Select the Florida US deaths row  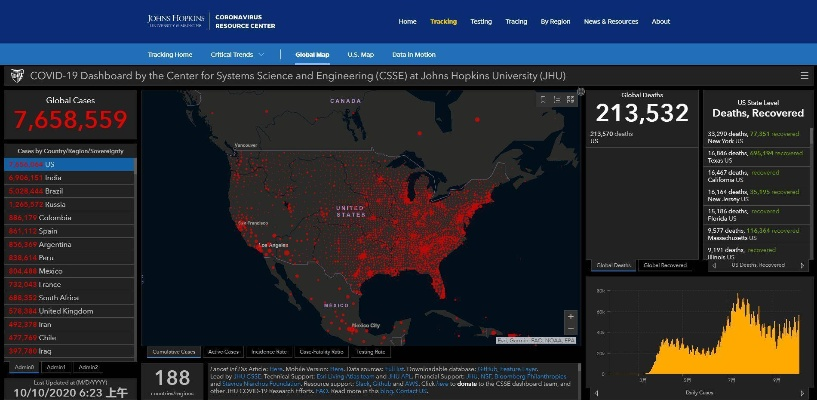(756, 215)
